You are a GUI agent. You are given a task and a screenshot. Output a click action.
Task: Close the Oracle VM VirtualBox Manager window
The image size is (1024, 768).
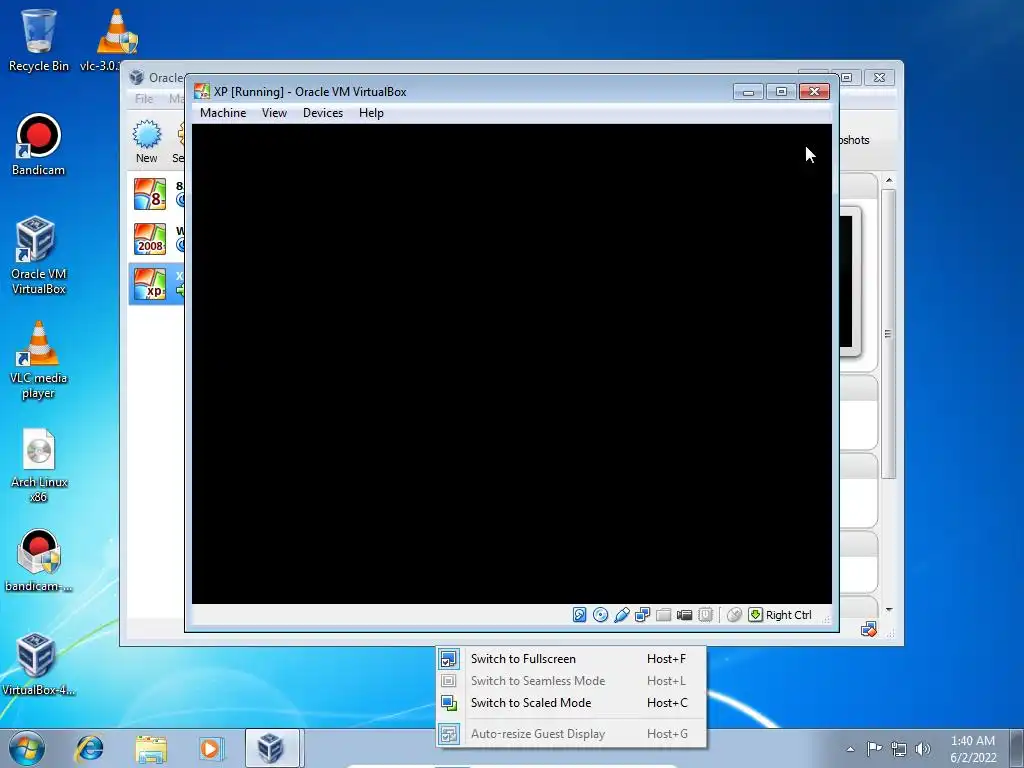tap(880, 77)
